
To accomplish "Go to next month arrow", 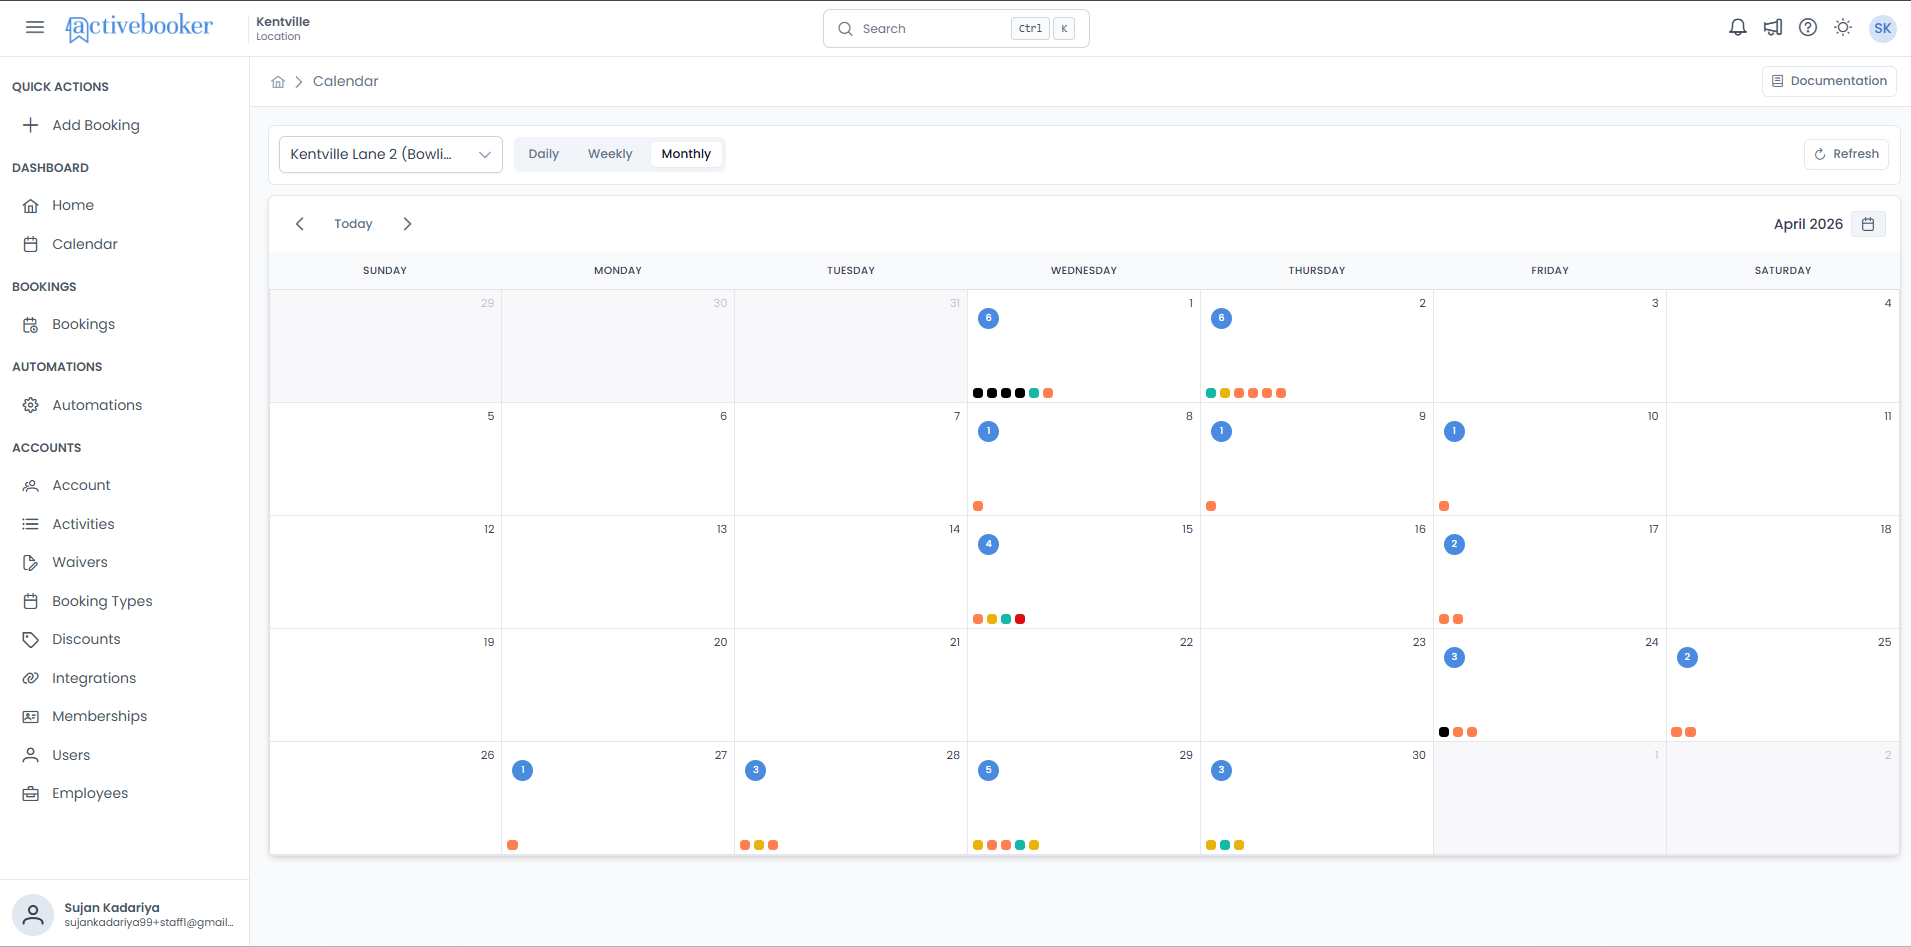I will click(407, 224).
